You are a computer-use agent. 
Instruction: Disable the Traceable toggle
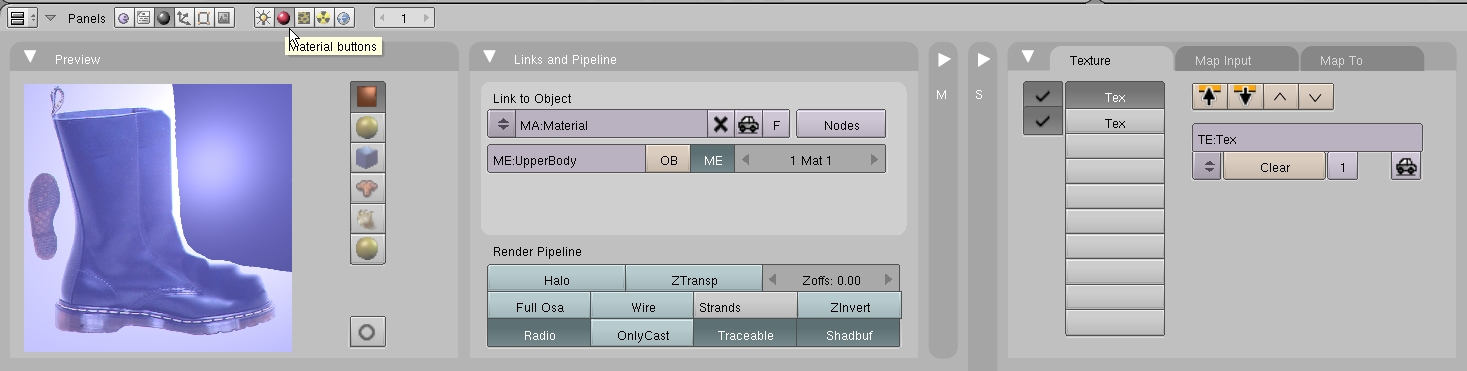(745, 335)
